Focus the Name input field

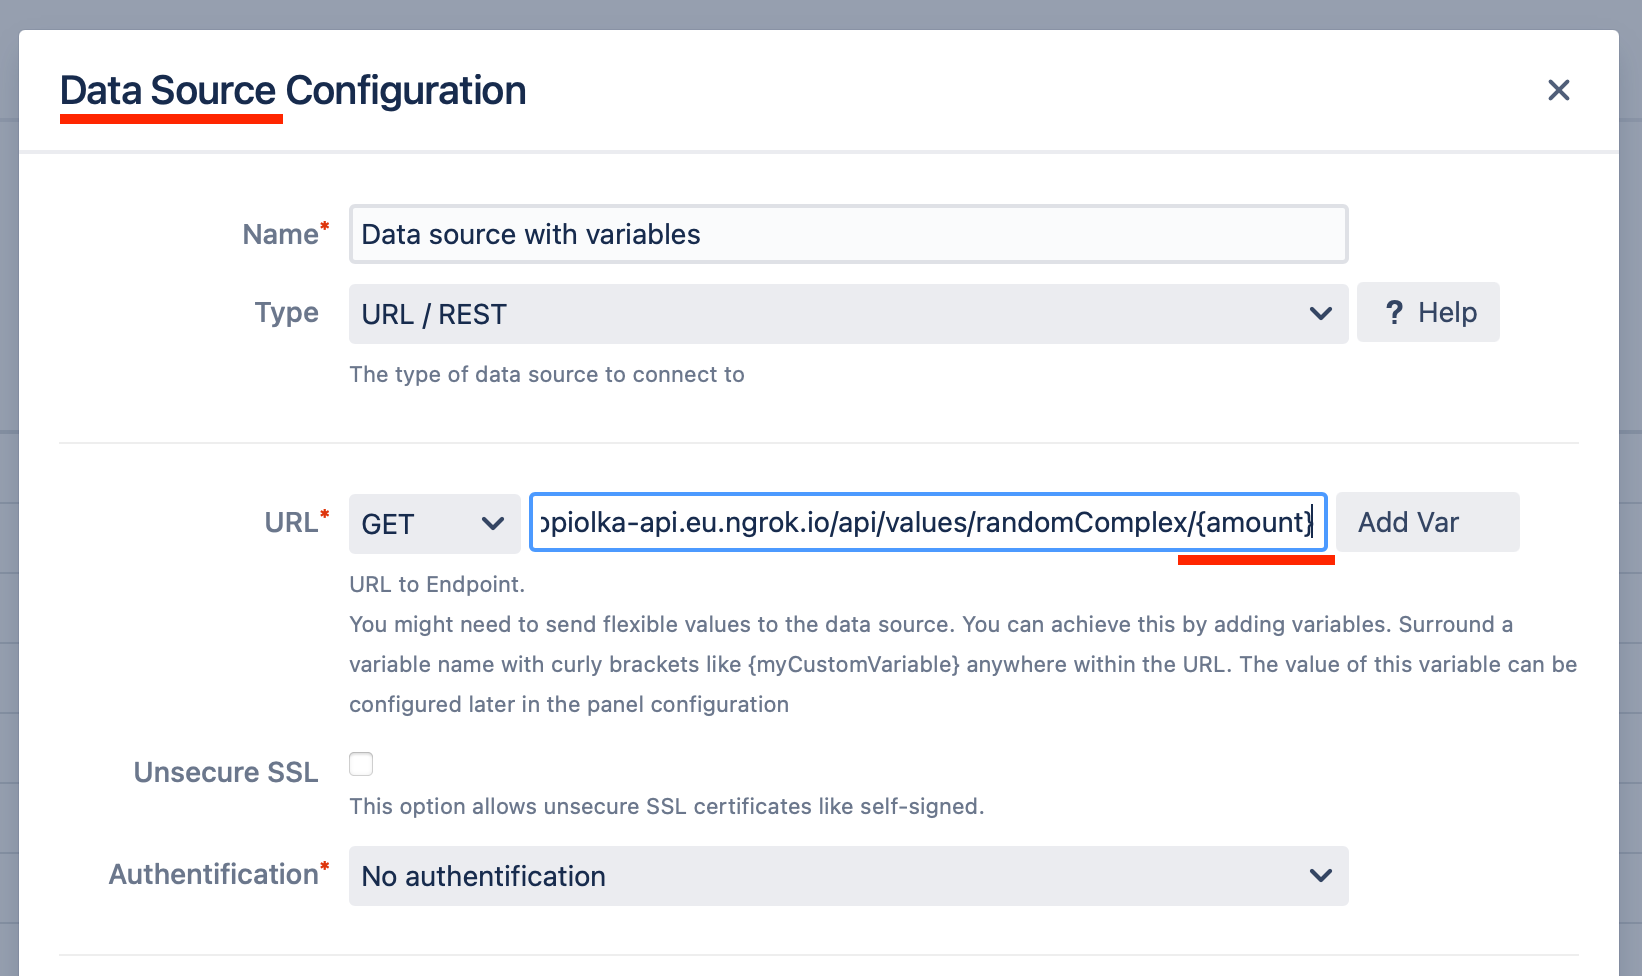tap(848, 234)
